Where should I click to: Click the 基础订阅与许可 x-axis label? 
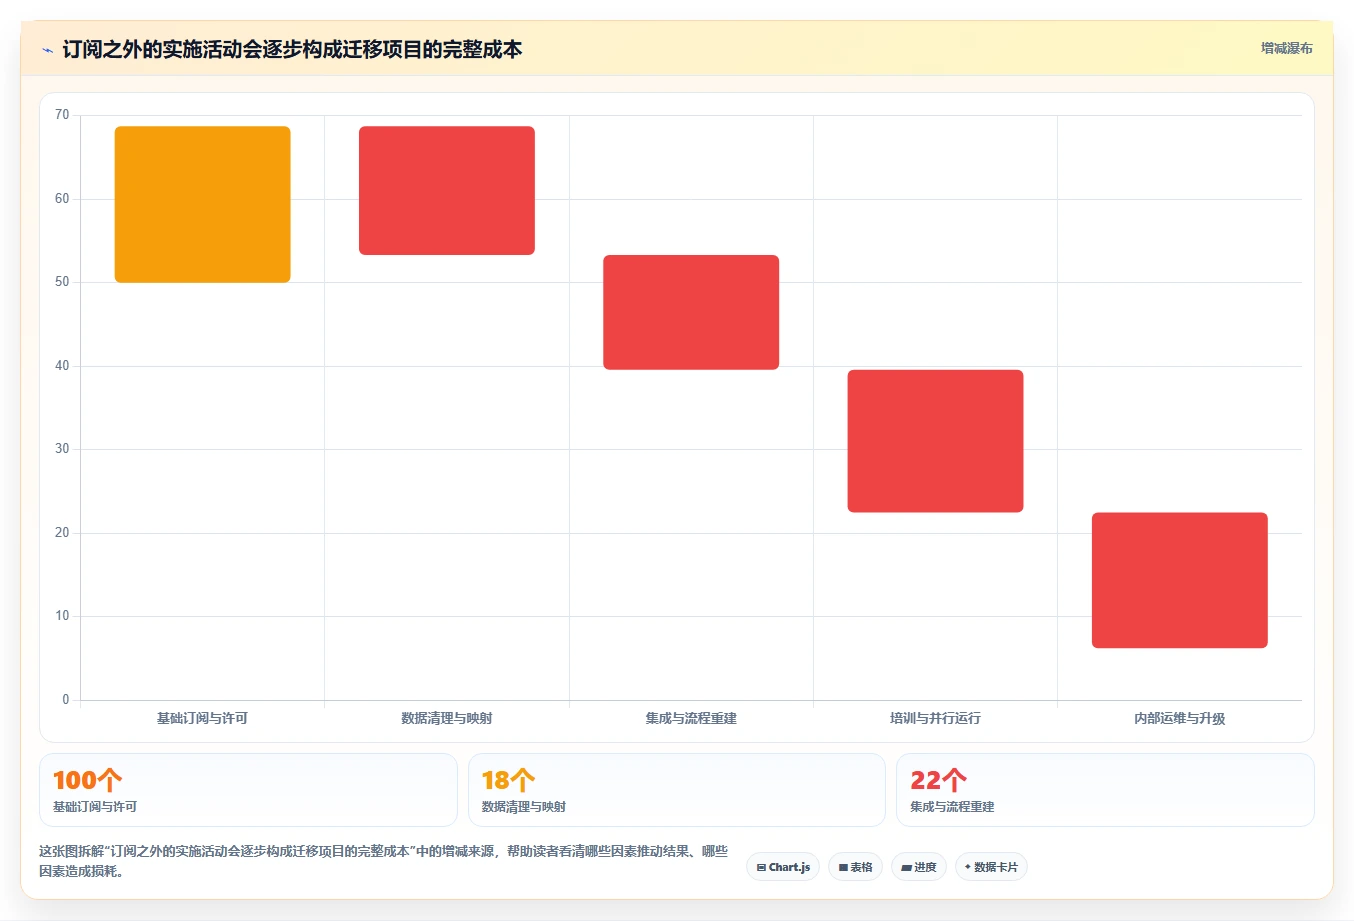202,718
